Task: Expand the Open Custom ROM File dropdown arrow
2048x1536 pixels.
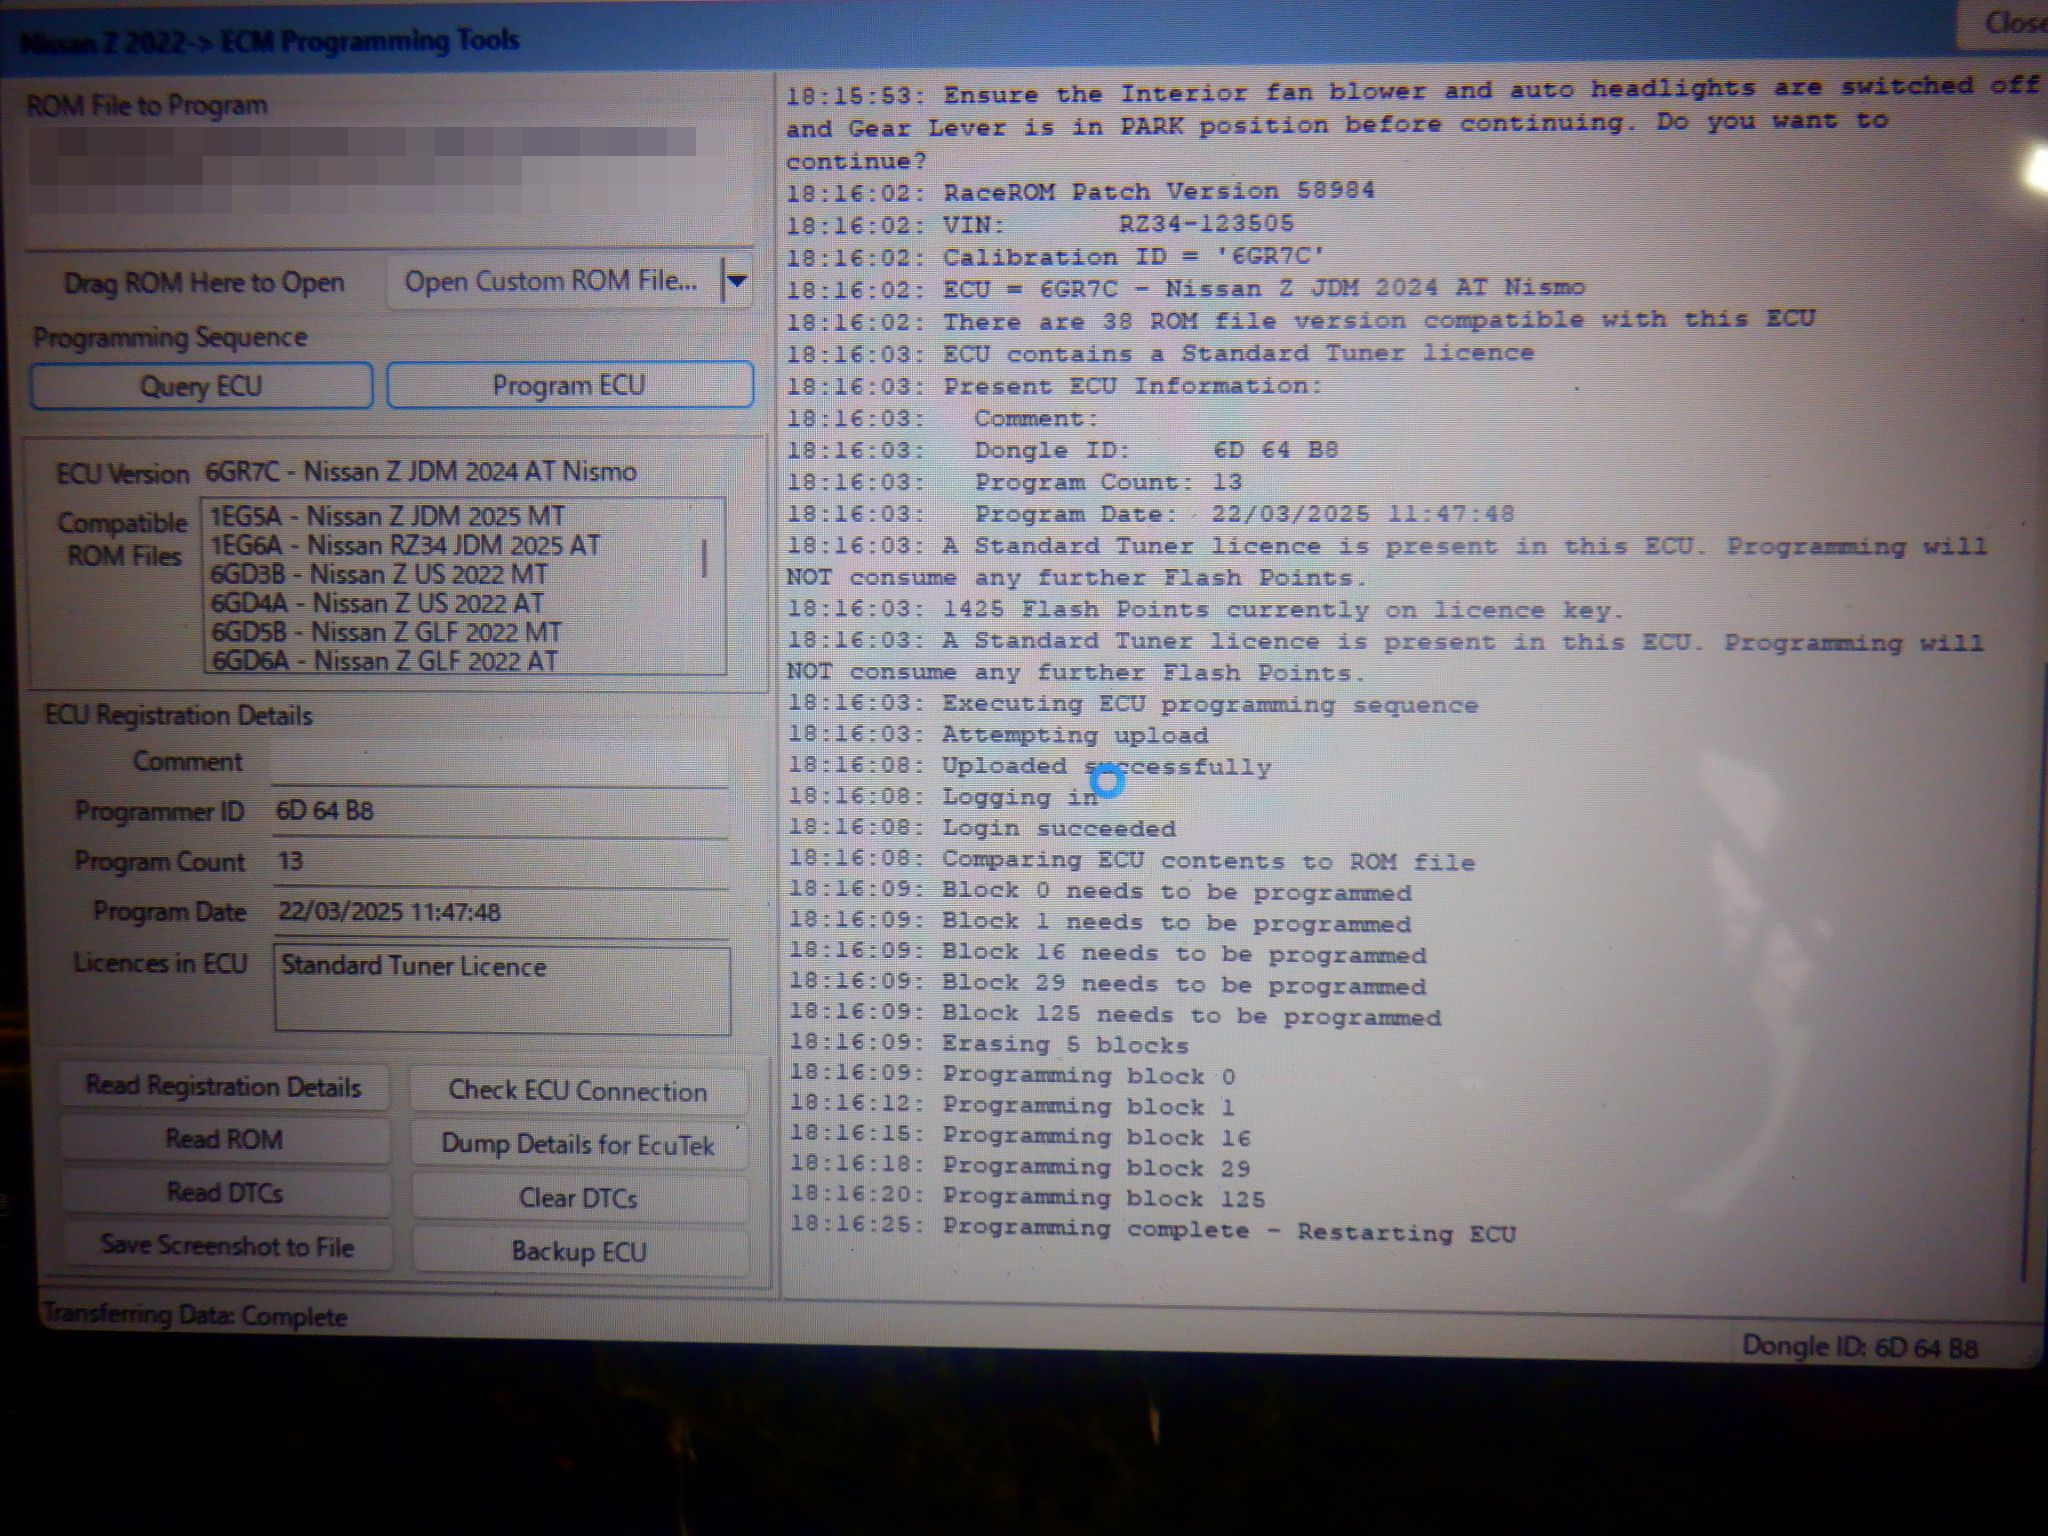Action: click(736, 281)
